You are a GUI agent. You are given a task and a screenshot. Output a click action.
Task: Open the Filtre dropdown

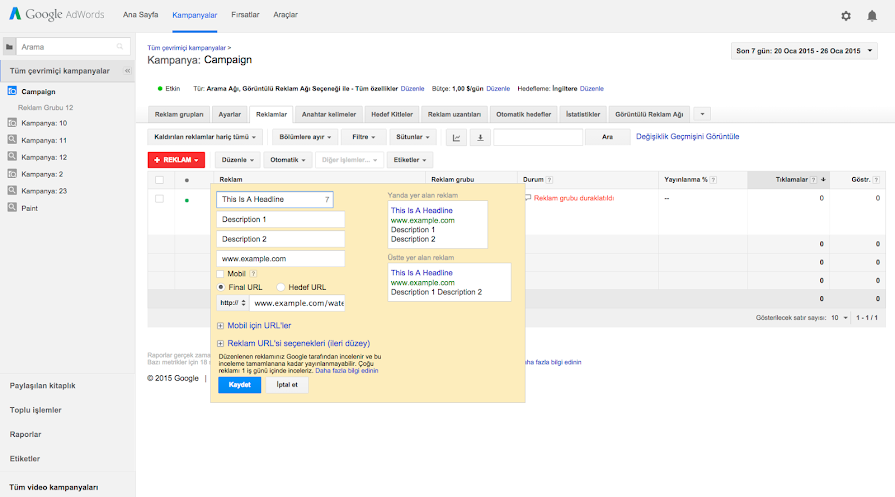(363, 137)
